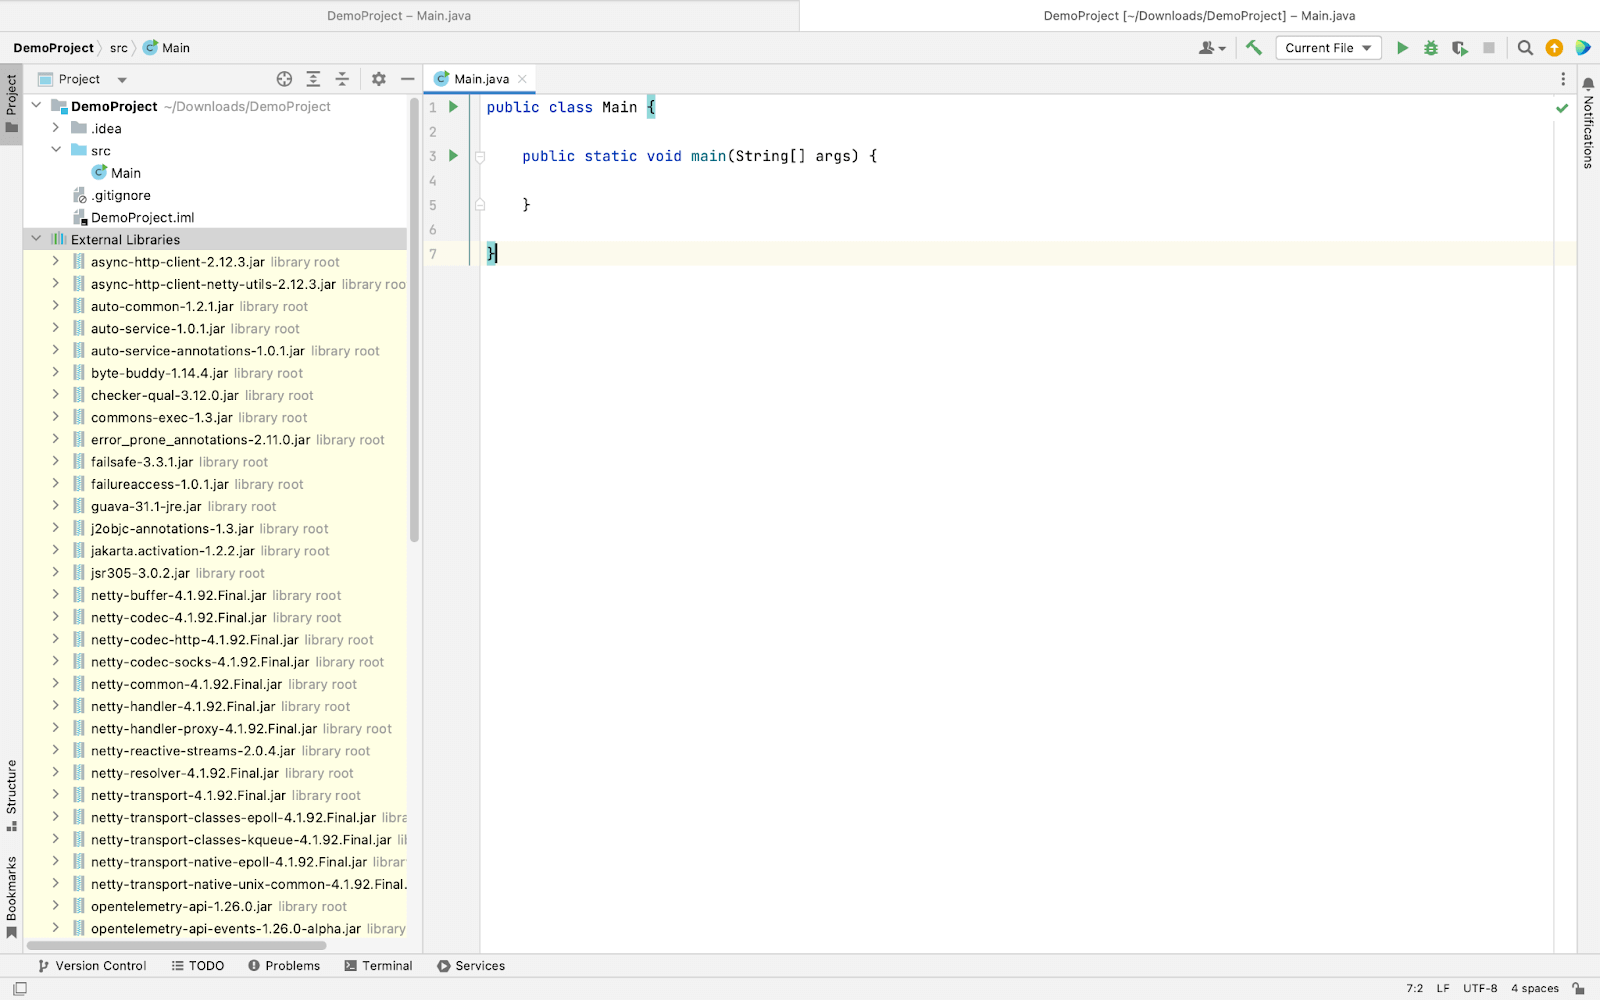Collapse the External Libraries node
1600x1000 pixels.
(37, 239)
